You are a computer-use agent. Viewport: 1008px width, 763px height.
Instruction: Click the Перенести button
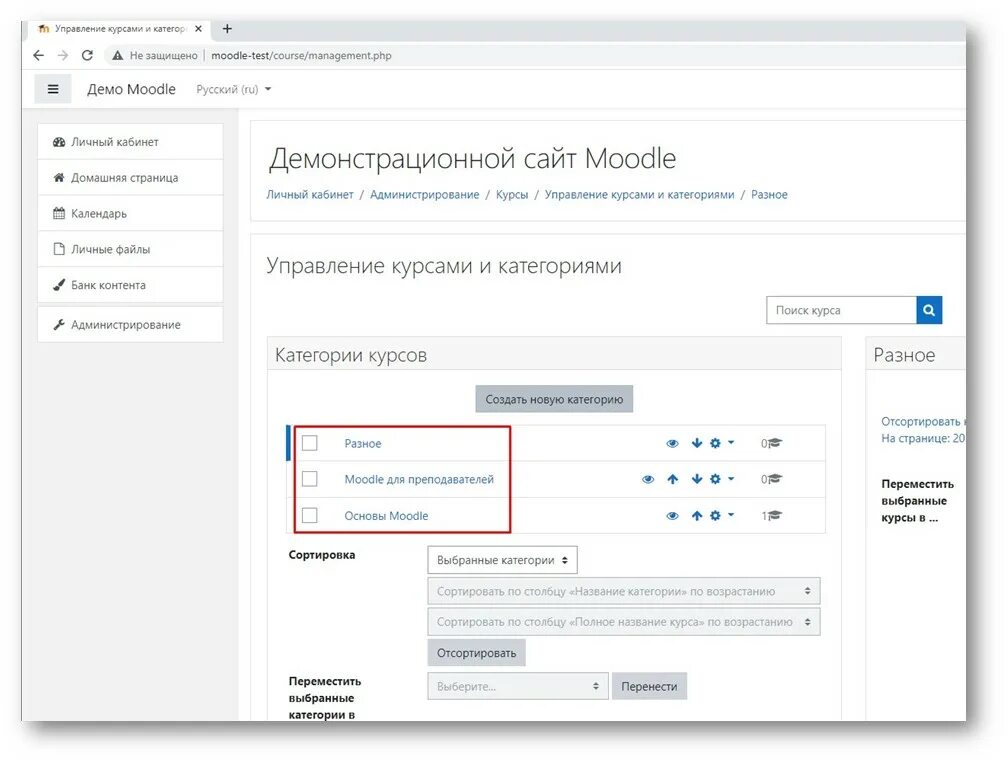[649, 686]
